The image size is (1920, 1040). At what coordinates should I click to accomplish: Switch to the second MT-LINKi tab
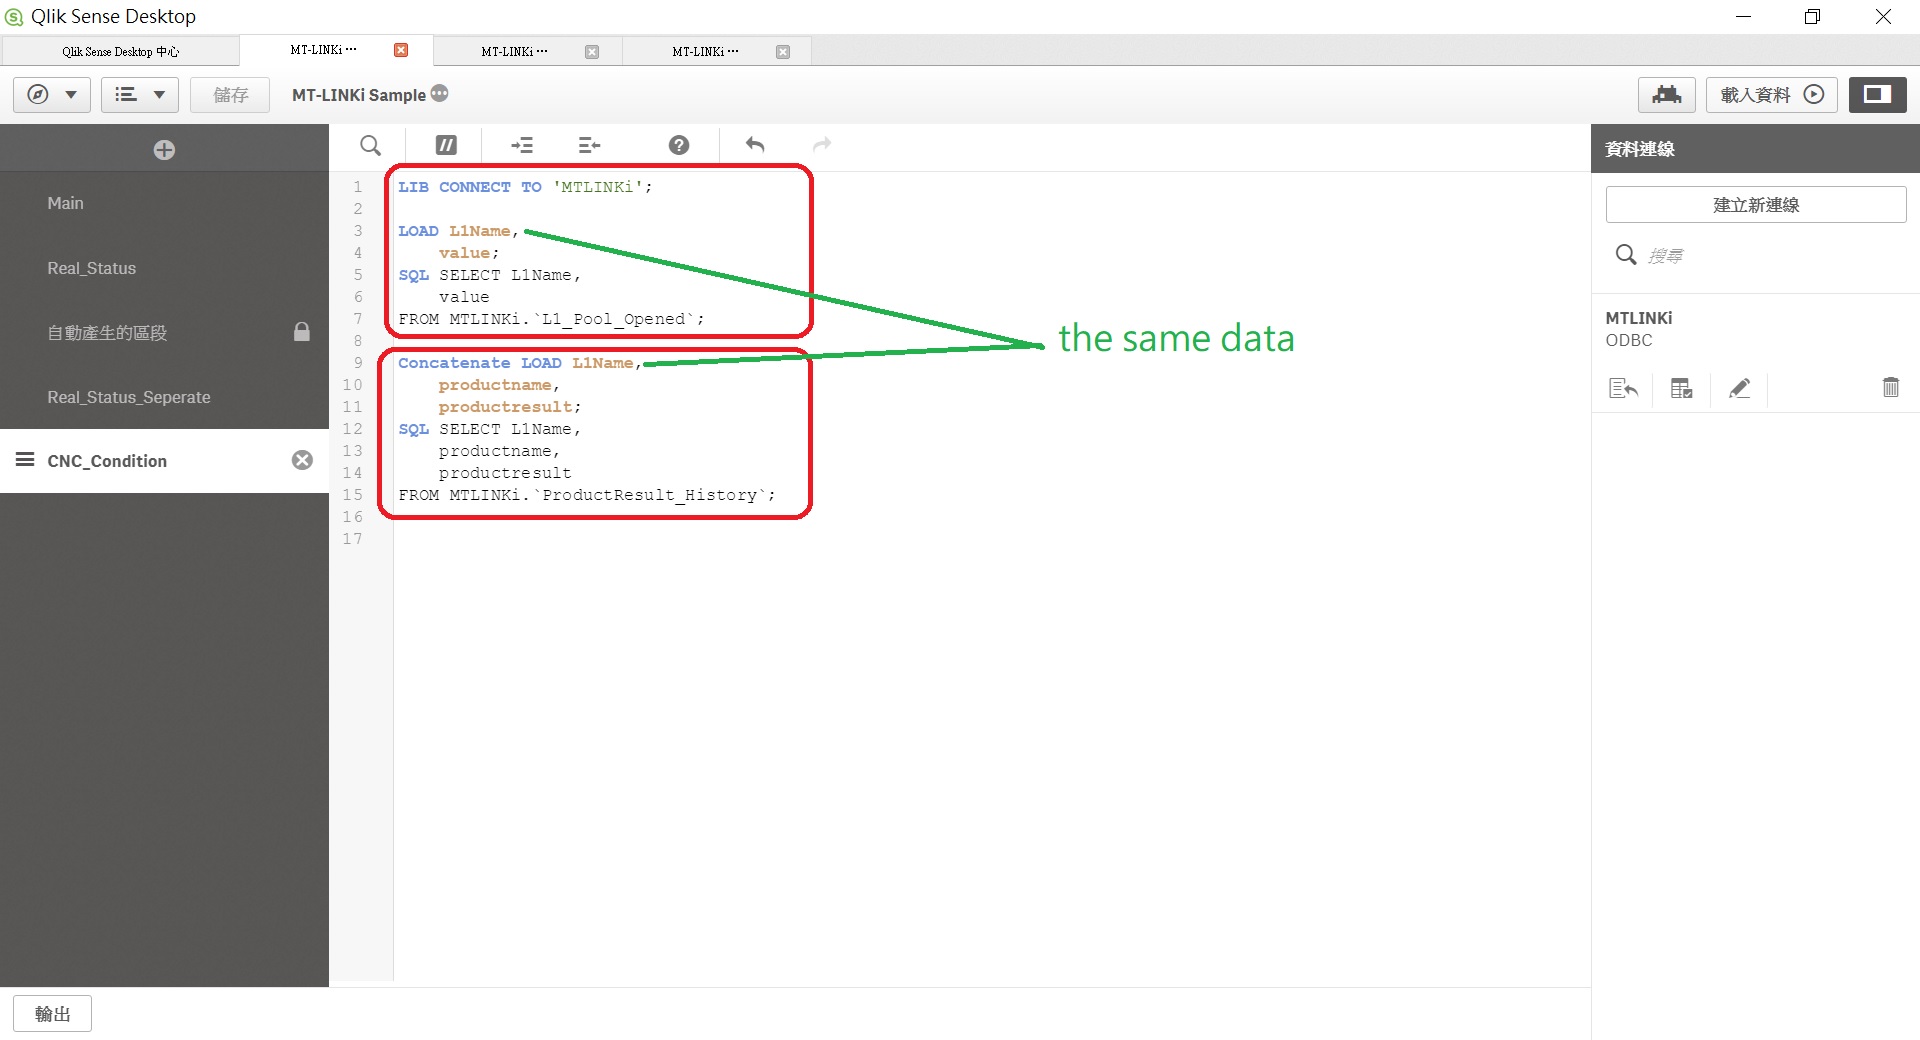[x=515, y=51]
